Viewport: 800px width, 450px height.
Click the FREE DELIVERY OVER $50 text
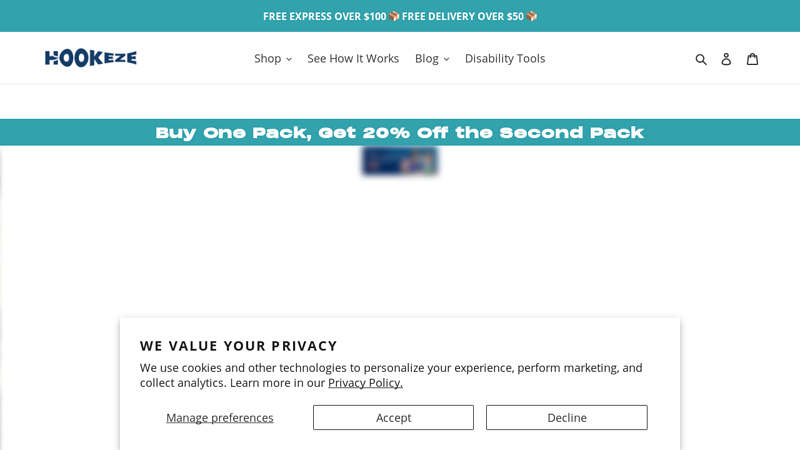(463, 16)
